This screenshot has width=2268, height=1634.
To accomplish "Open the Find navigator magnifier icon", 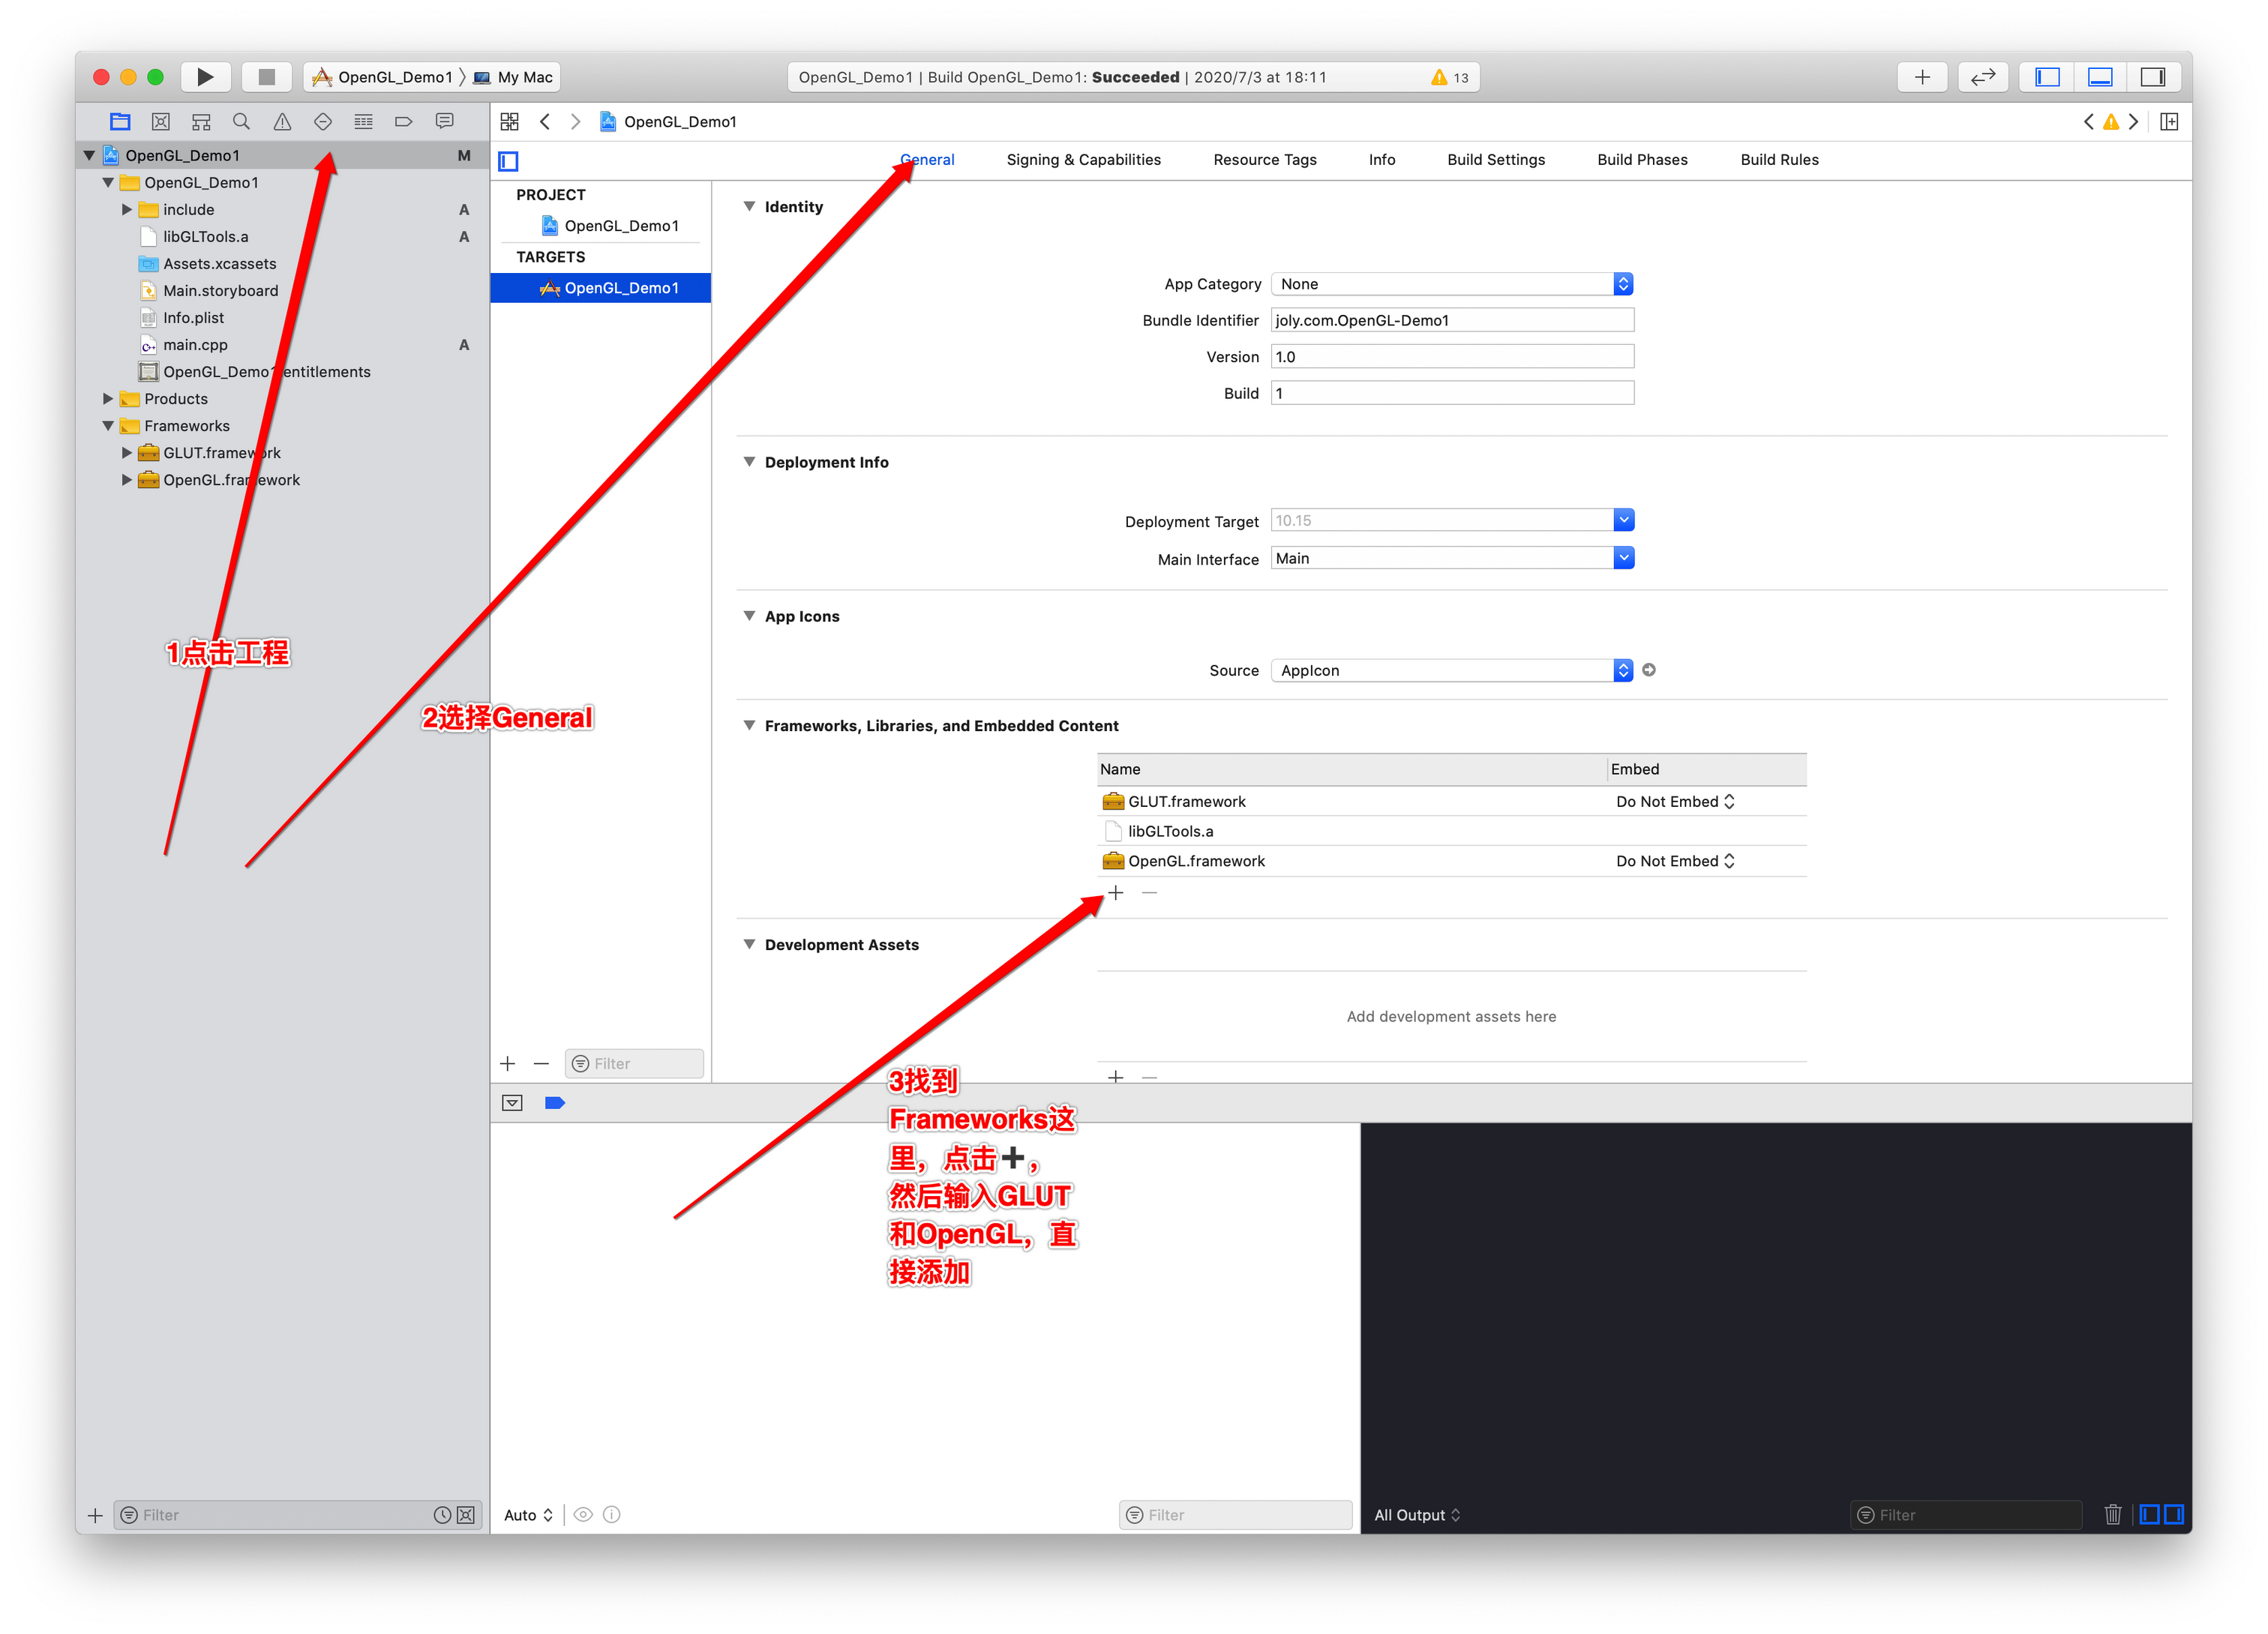I will click(241, 122).
